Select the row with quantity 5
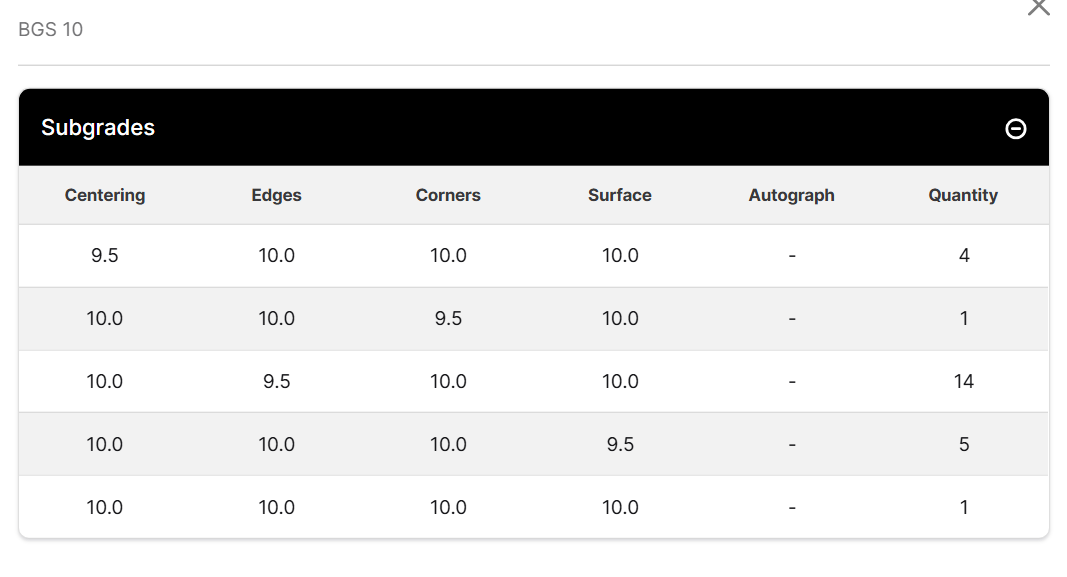The height and width of the screenshot is (577, 1067). click(x=534, y=444)
